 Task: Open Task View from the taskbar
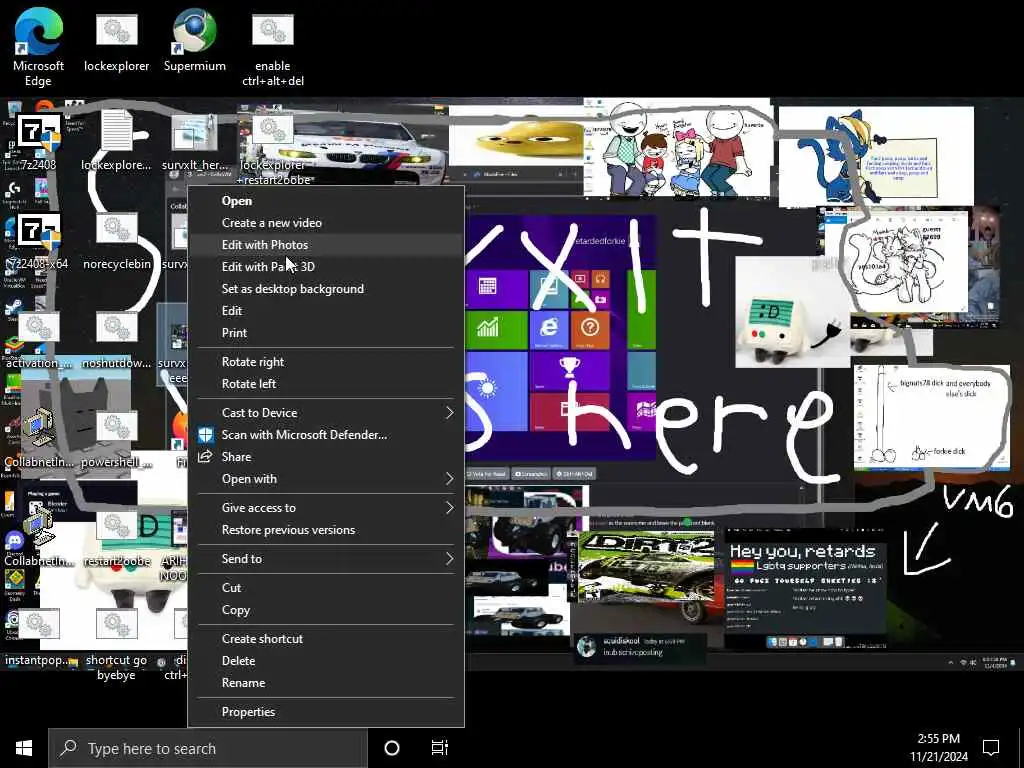(440, 748)
